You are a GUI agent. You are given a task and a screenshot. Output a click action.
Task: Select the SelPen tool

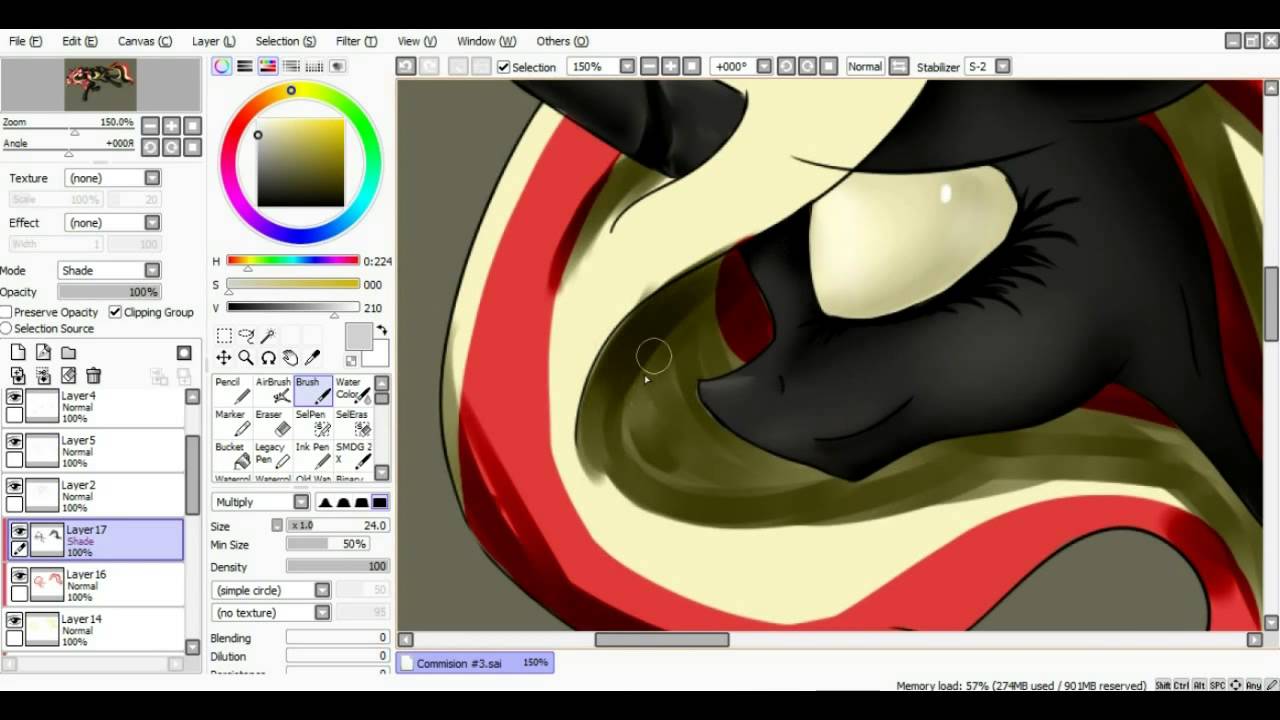tap(313, 423)
